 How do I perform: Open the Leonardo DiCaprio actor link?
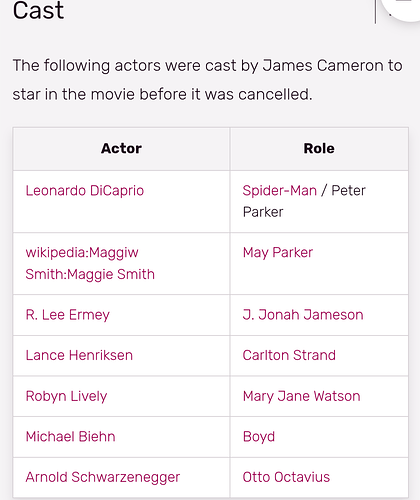[x=85, y=191]
